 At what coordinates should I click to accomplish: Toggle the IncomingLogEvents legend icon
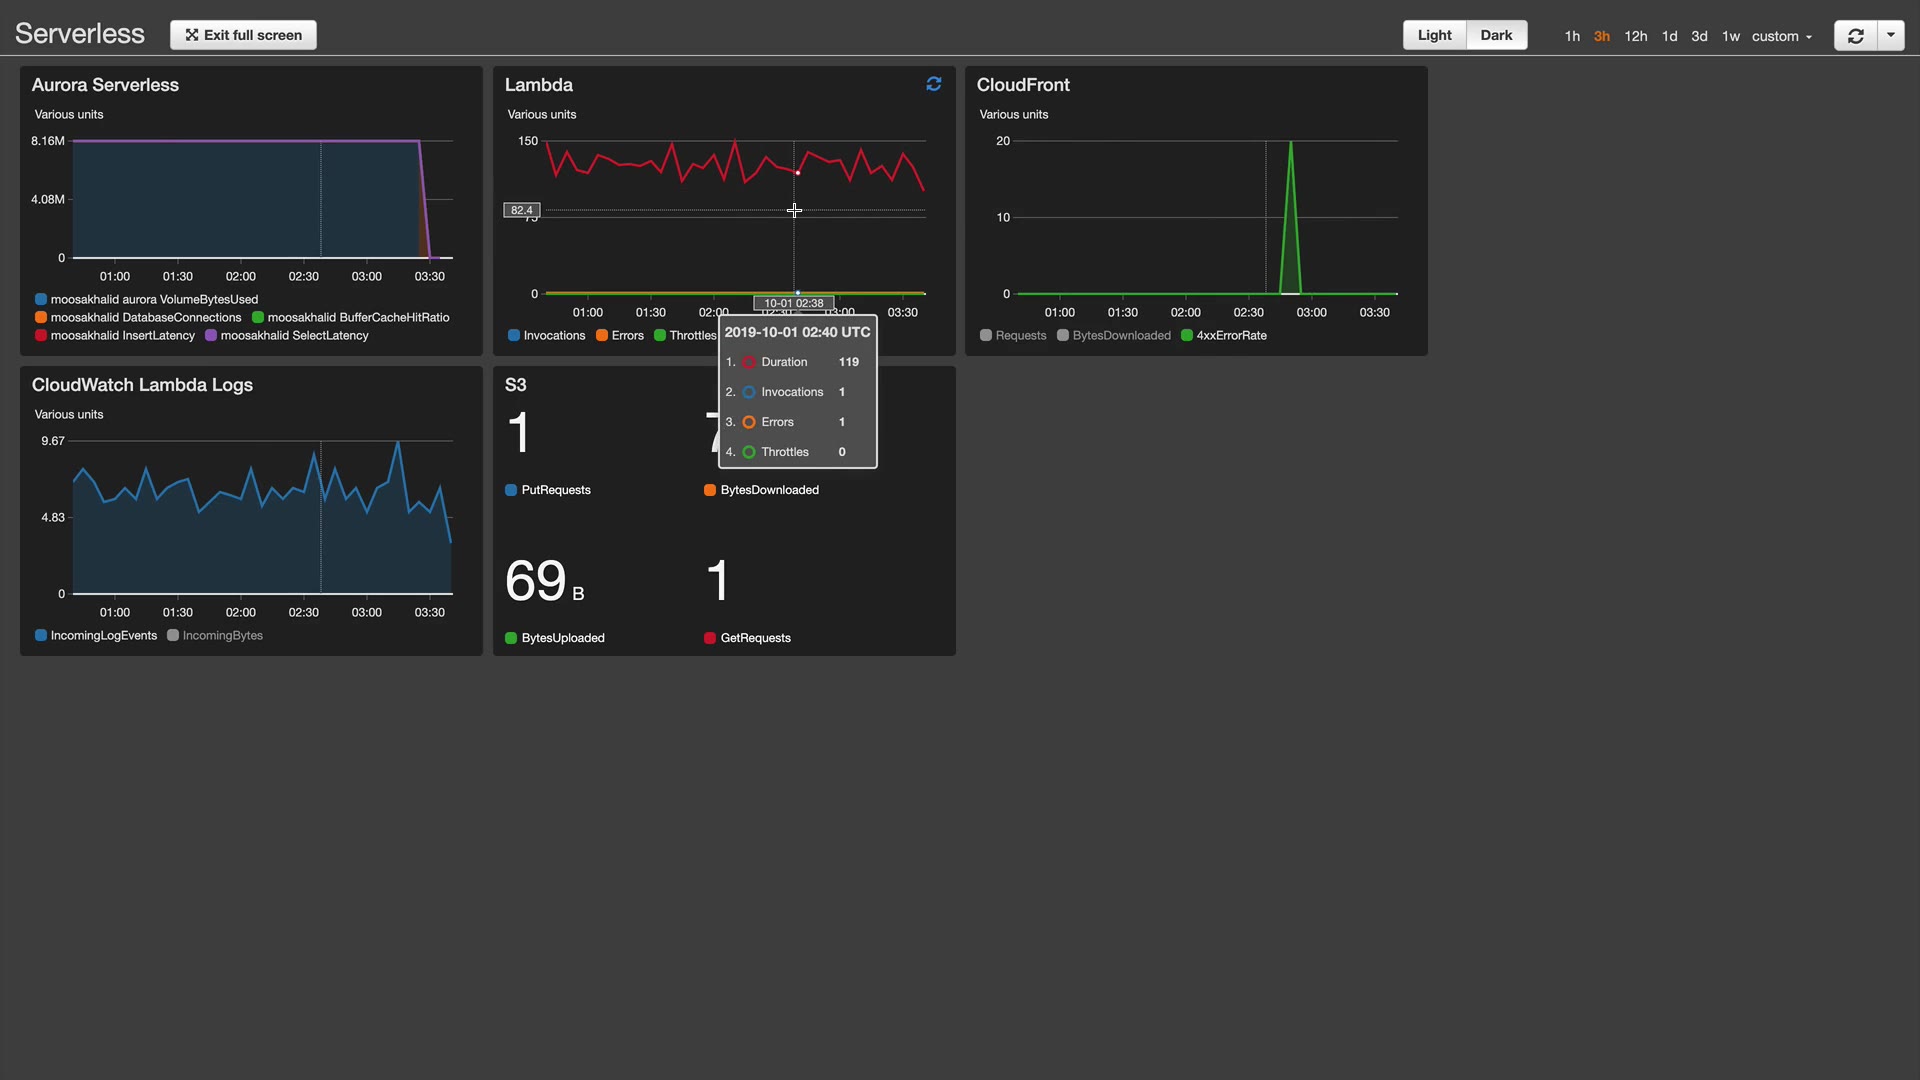[x=41, y=636]
